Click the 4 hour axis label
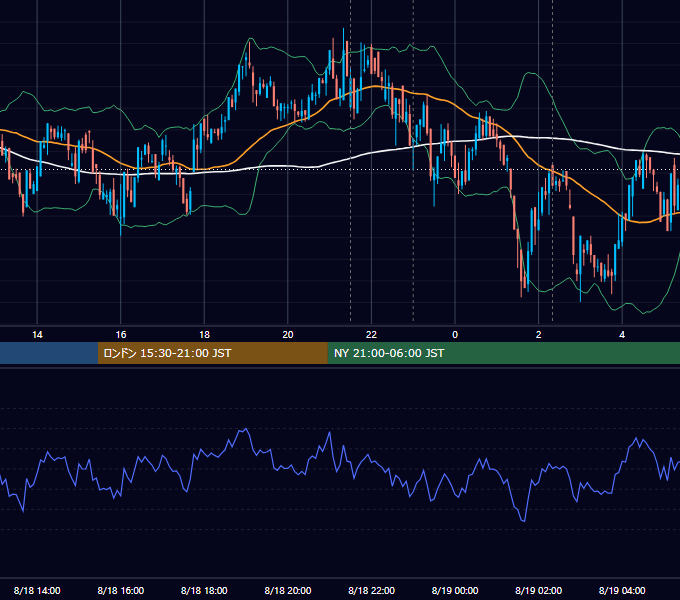 (622, 335)
